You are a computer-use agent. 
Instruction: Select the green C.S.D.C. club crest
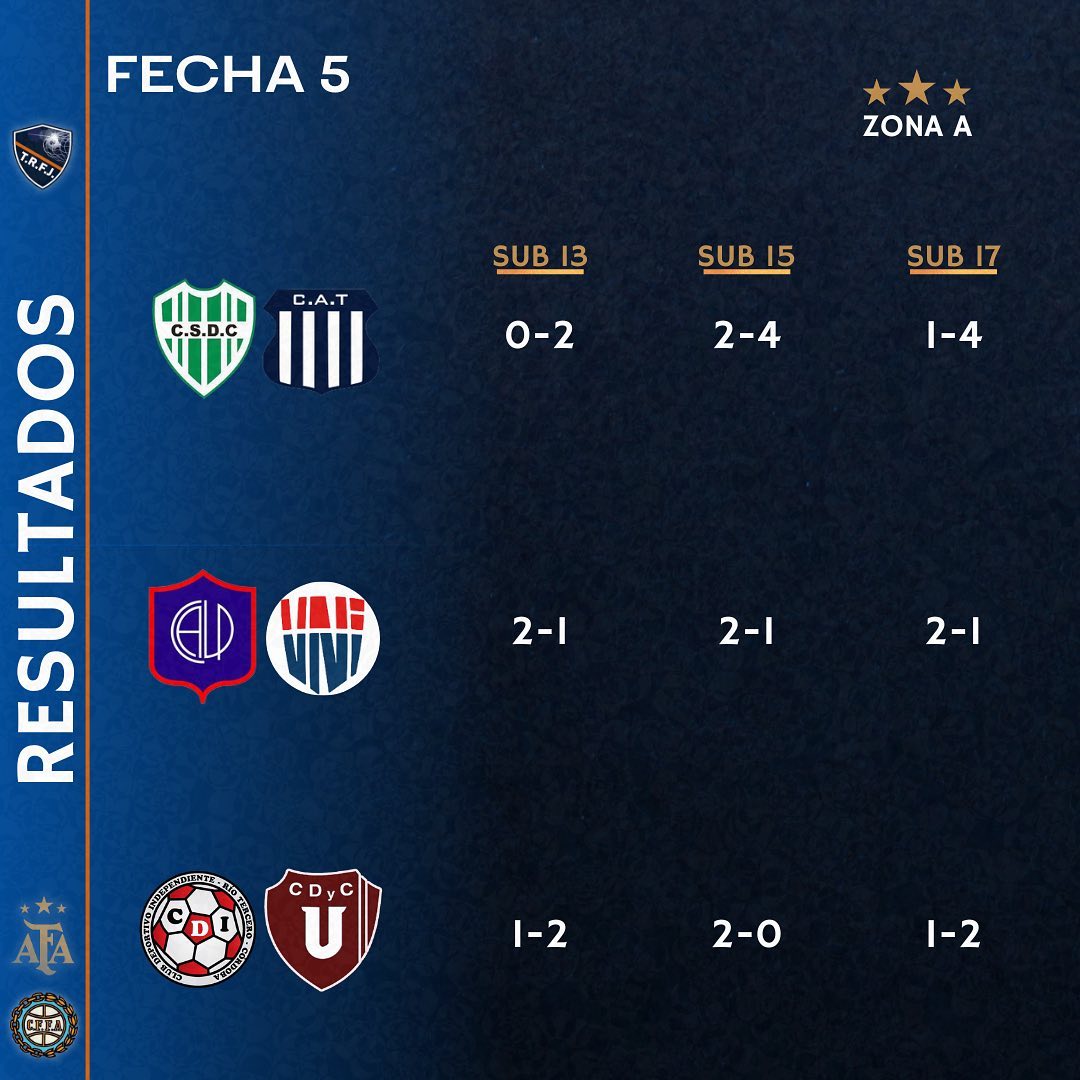pos(205,338)
